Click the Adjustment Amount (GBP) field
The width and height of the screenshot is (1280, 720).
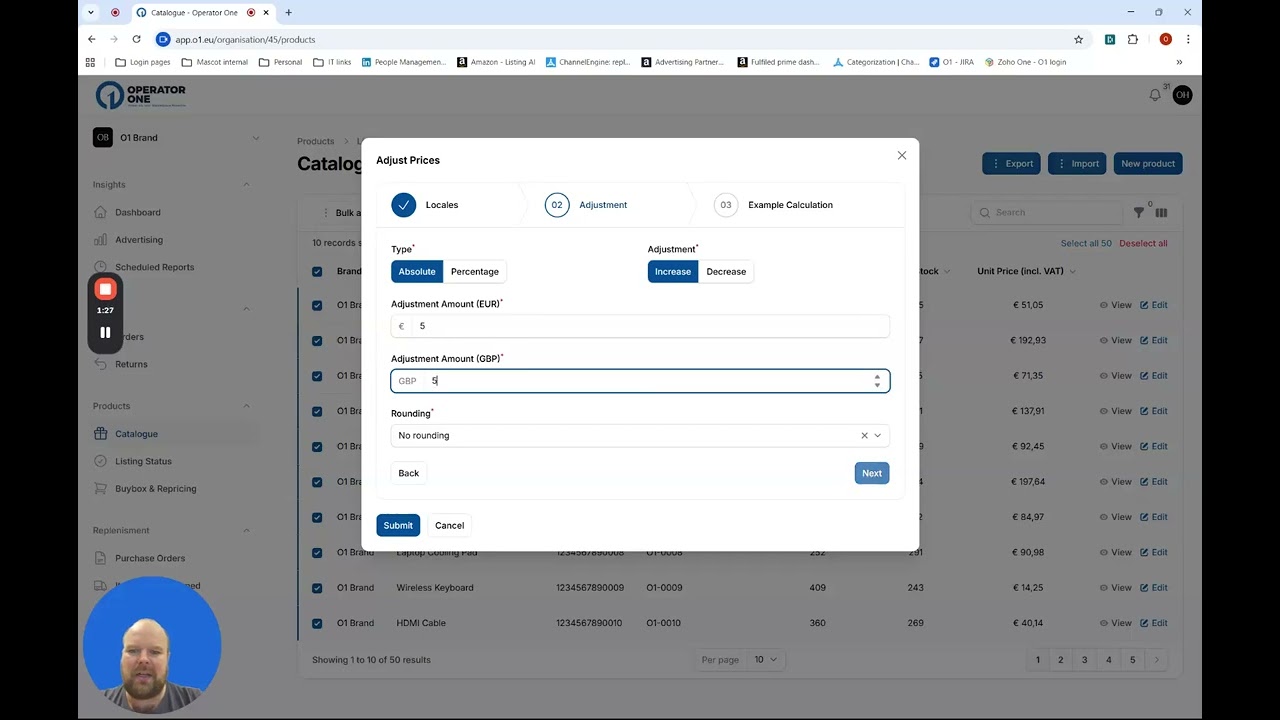(640, 381)
